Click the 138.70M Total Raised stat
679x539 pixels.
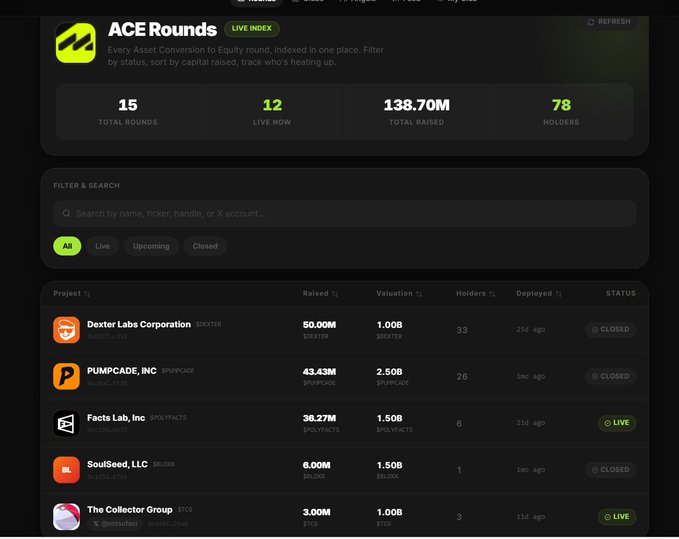[x=417, y=111]
